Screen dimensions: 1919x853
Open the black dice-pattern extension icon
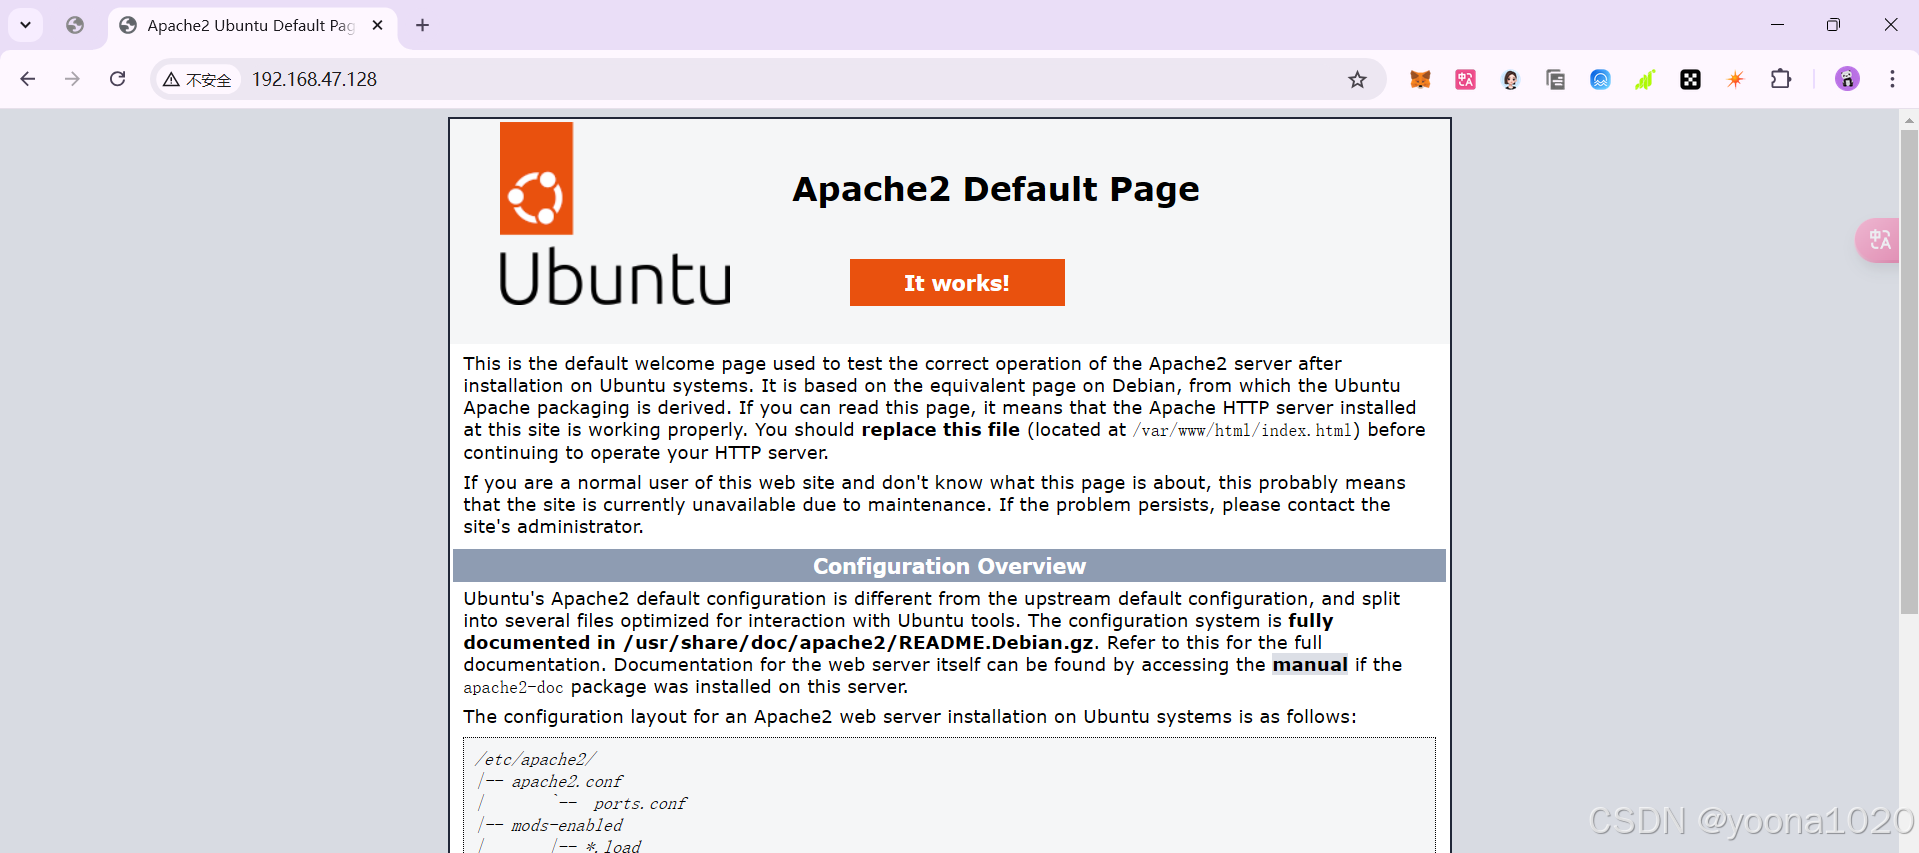(1690, 80)
